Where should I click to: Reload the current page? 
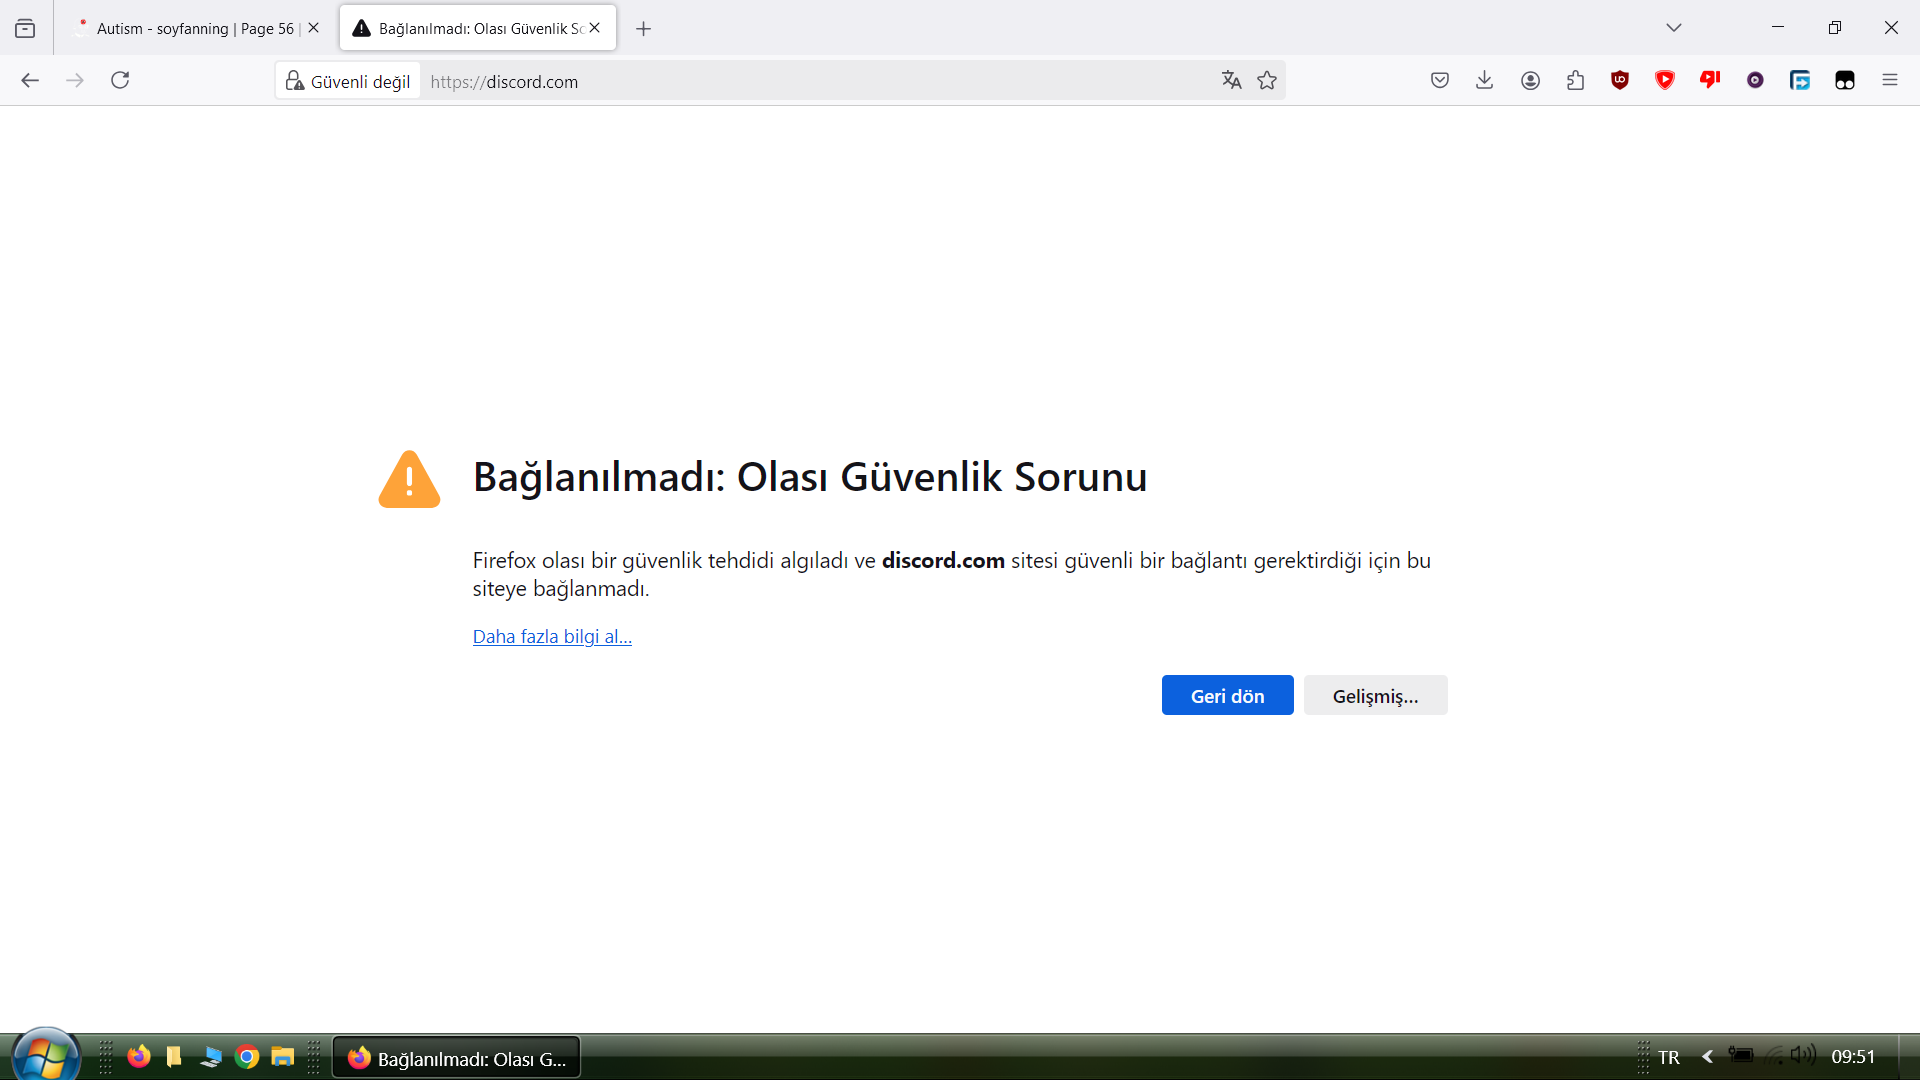click(x=120, y=80)
